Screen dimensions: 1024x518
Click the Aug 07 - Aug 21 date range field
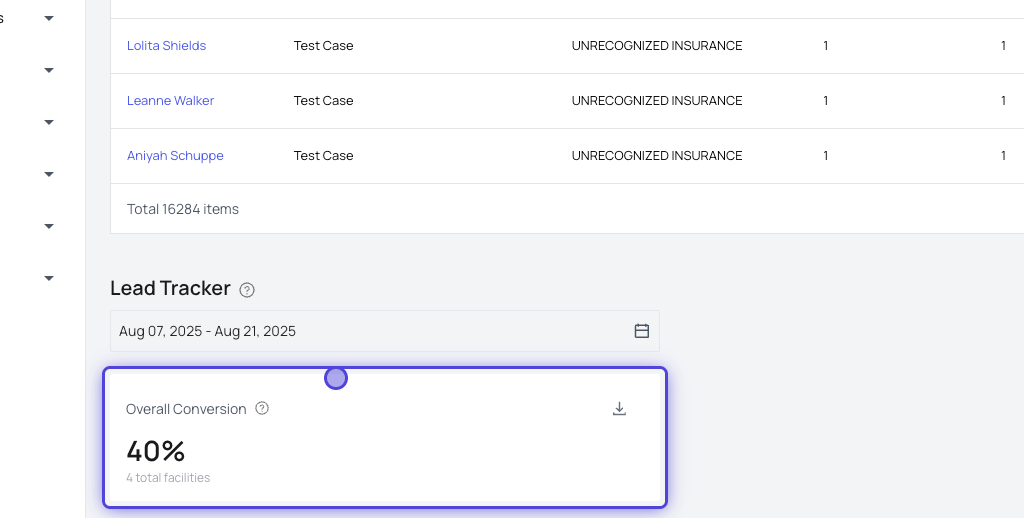[370, 331]
